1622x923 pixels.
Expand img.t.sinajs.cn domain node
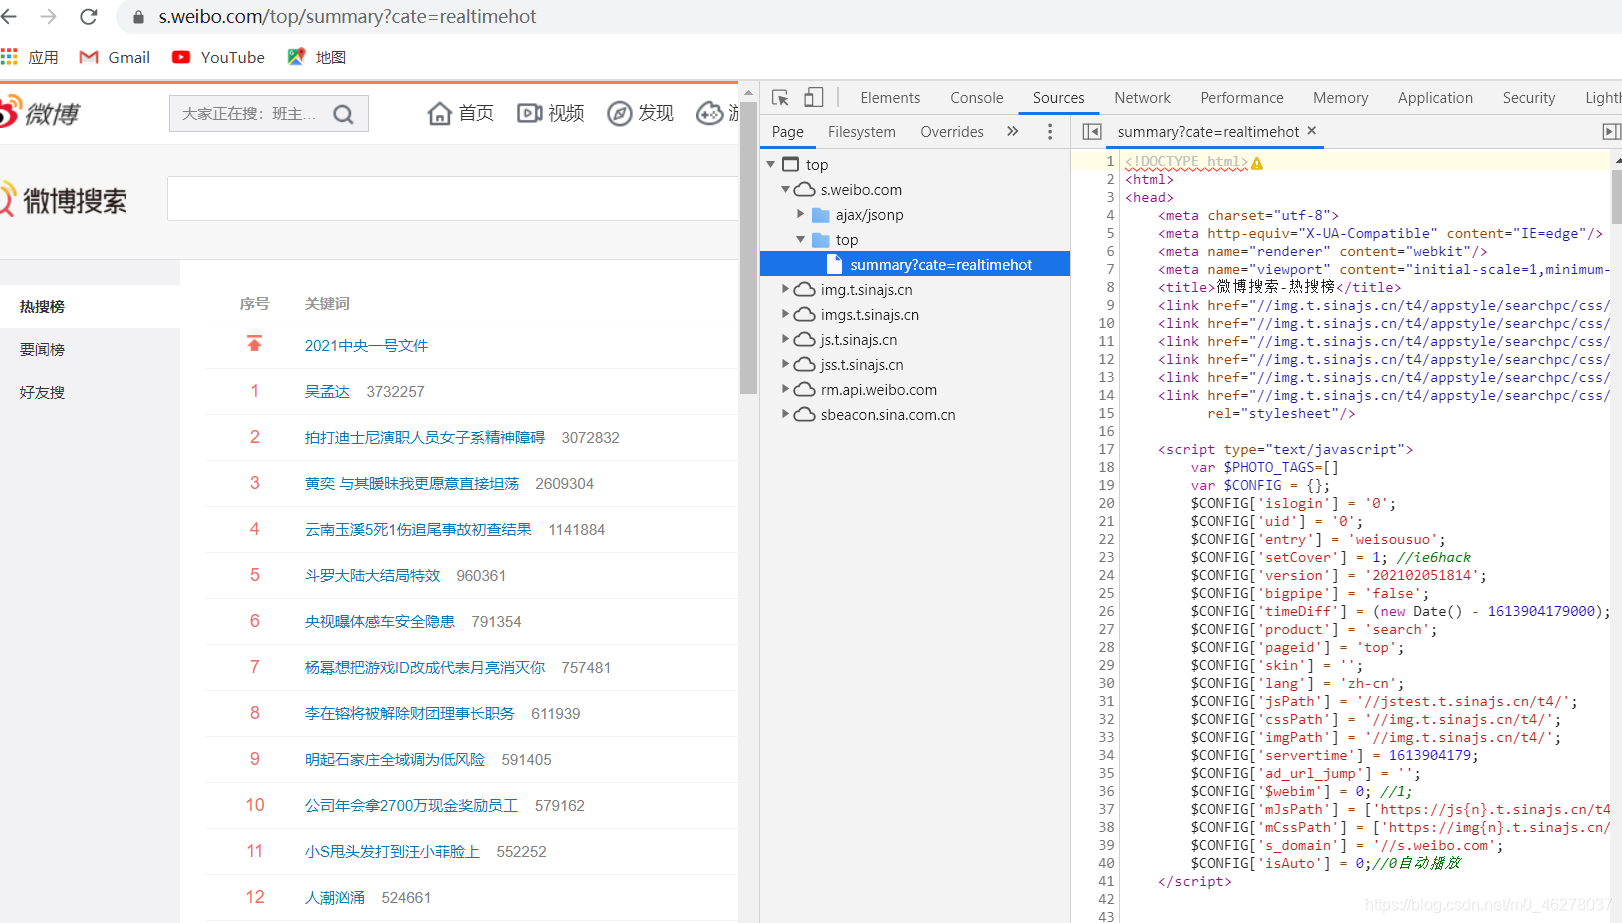pos(786,289)
